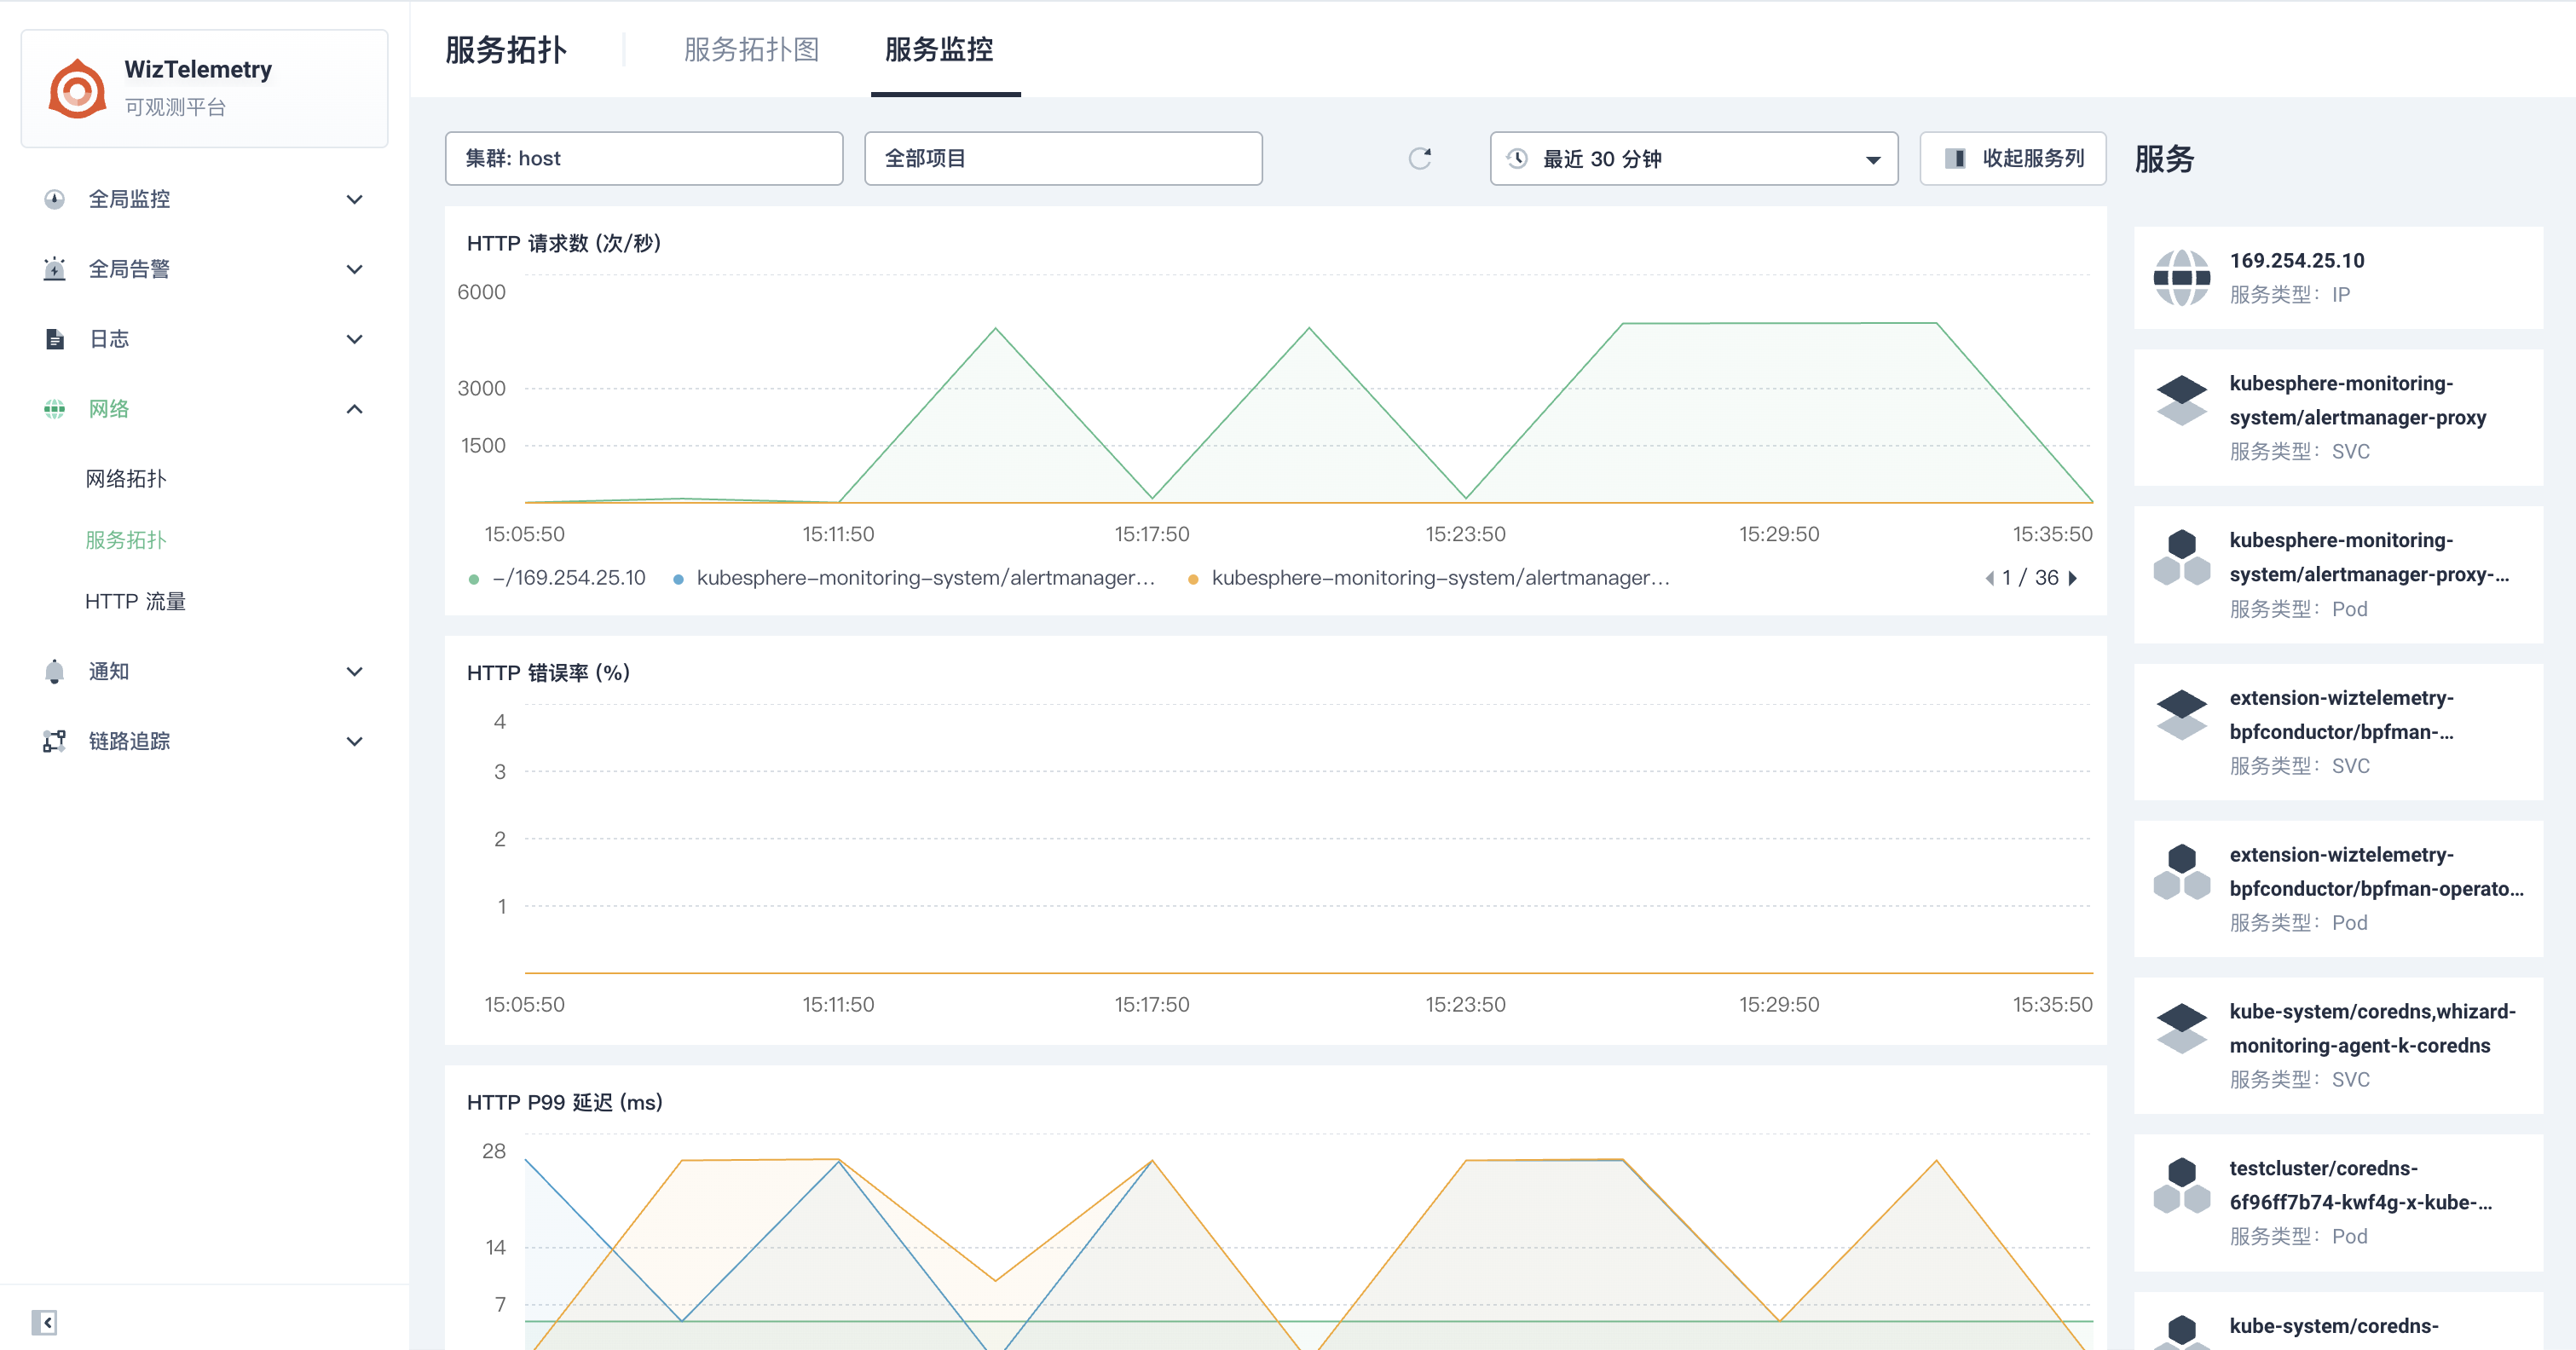2576x1350 pixels.
Task: Click the bell icon next to 通知
Action: [55, 672]
